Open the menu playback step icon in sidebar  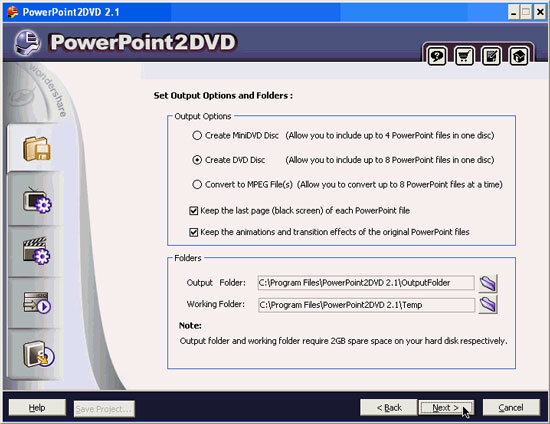coord(37,303)
